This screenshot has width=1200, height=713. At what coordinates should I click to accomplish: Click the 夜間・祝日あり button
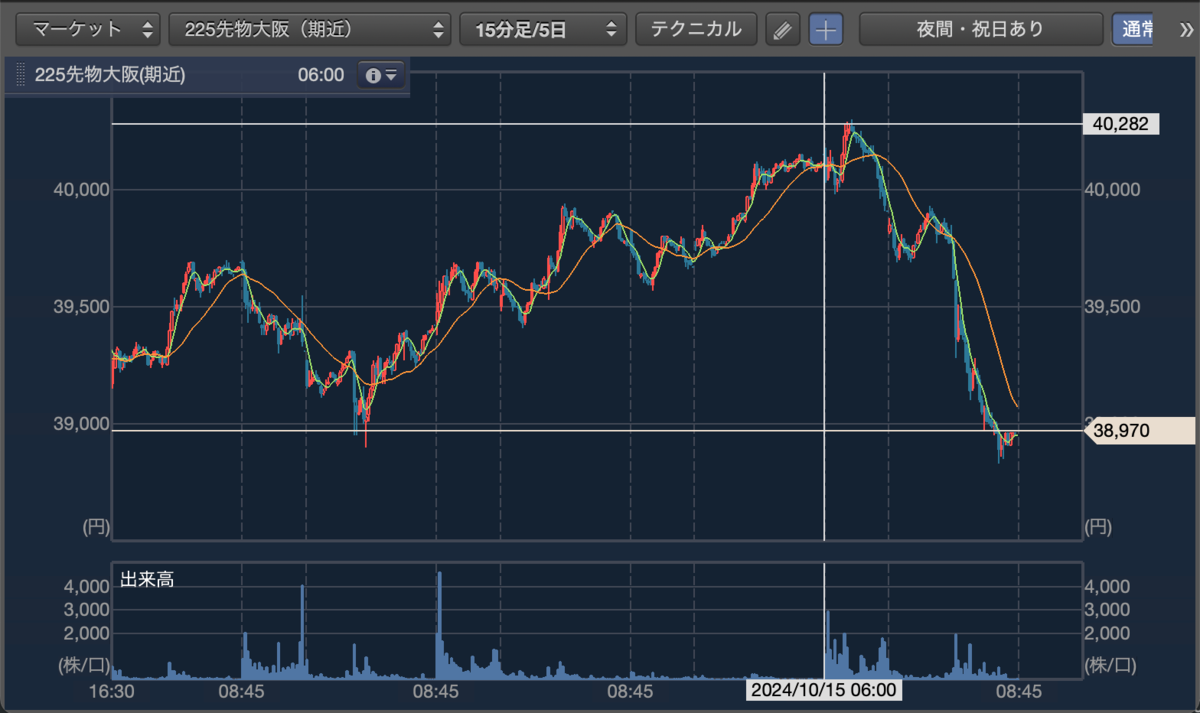[980, 29]
